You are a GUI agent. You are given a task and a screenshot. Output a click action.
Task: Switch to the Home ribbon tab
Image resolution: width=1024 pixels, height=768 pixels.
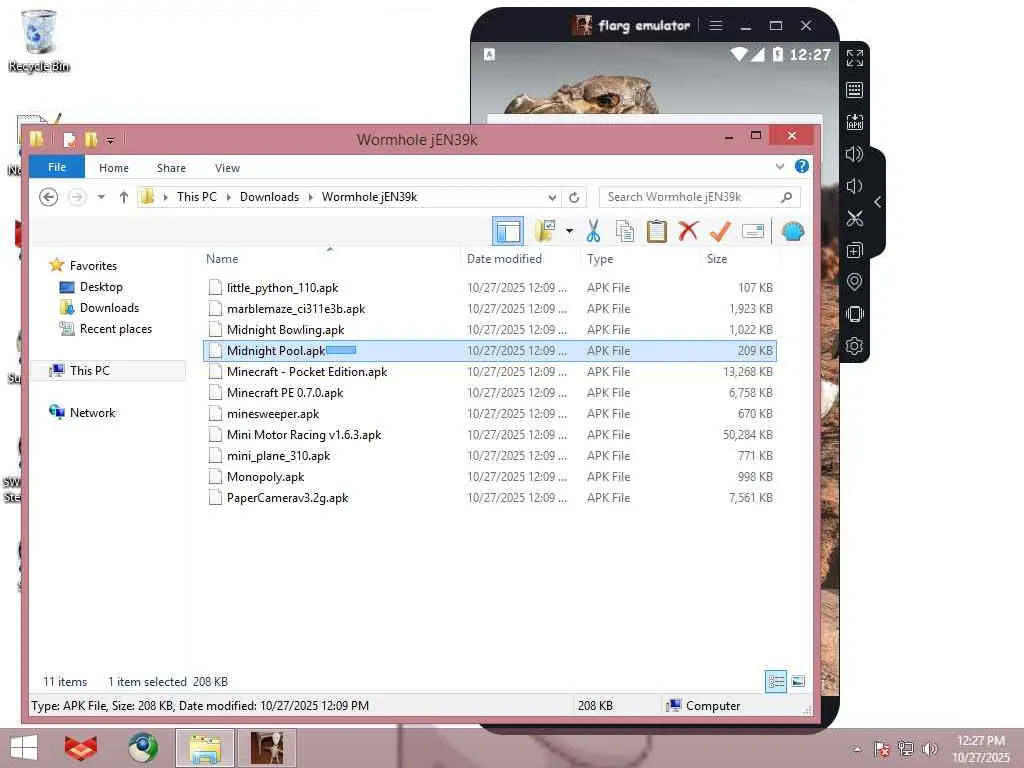pos(114,168)
